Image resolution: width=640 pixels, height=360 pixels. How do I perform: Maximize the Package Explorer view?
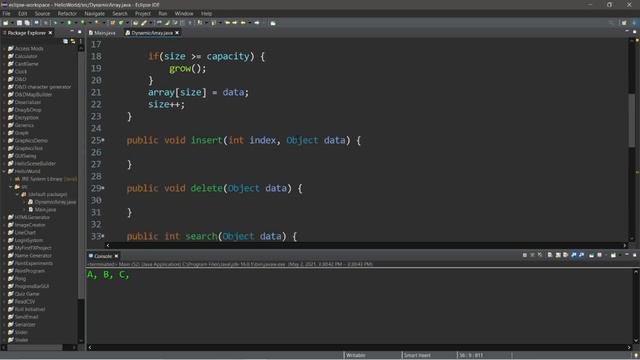(80, 31)
